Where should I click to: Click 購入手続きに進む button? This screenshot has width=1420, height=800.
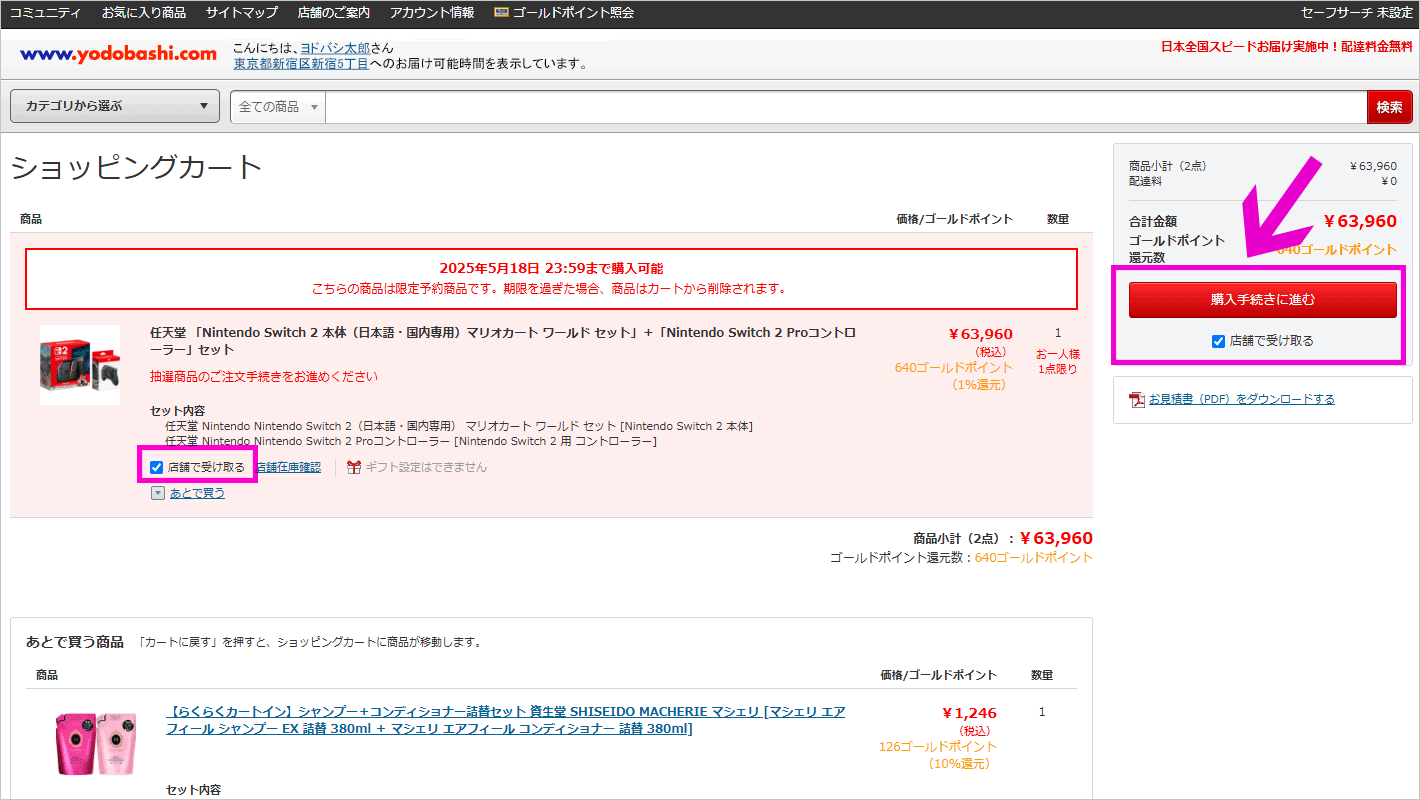click(1263, 300)
